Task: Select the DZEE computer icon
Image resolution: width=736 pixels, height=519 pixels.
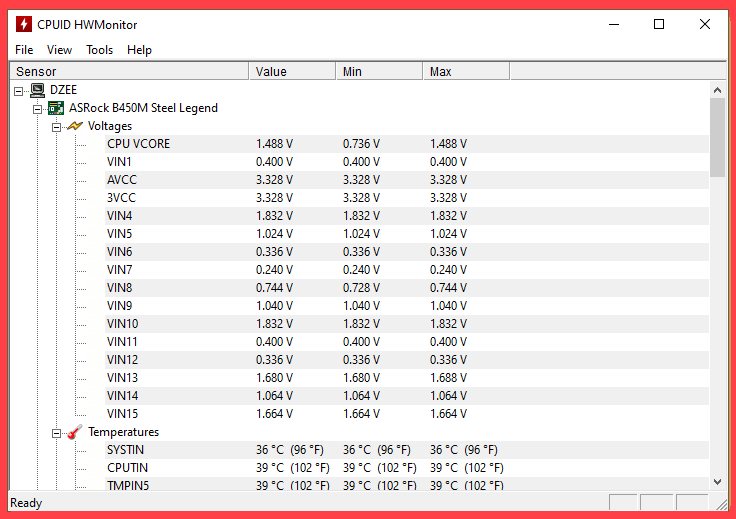Action: tap(37, 90)
